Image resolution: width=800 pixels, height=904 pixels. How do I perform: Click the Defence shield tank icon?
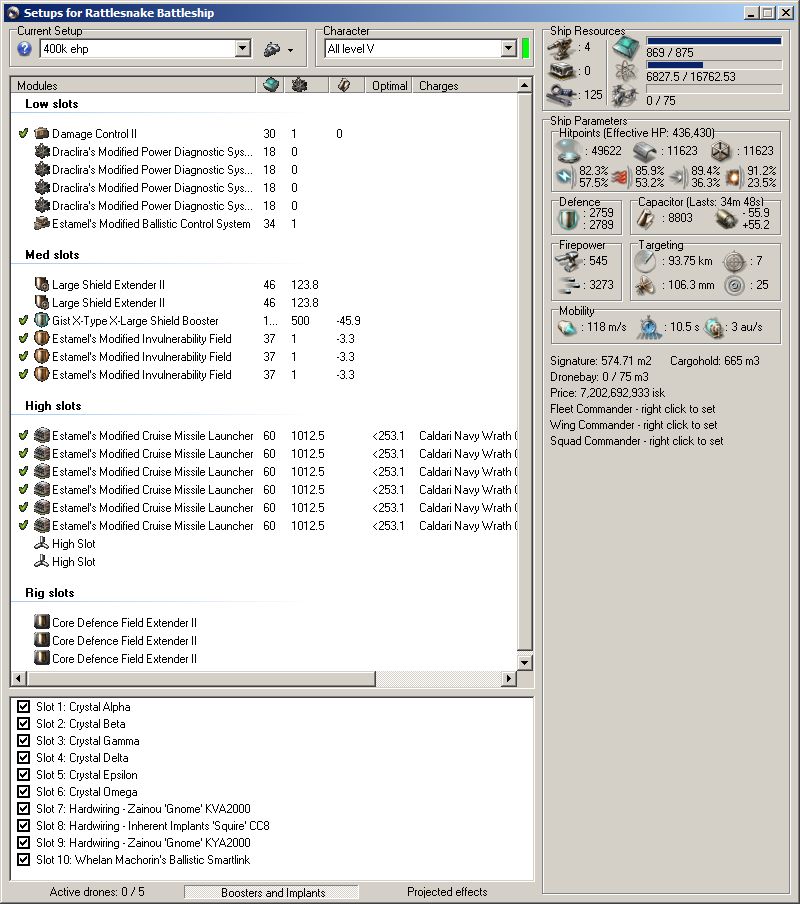(568, 219)
